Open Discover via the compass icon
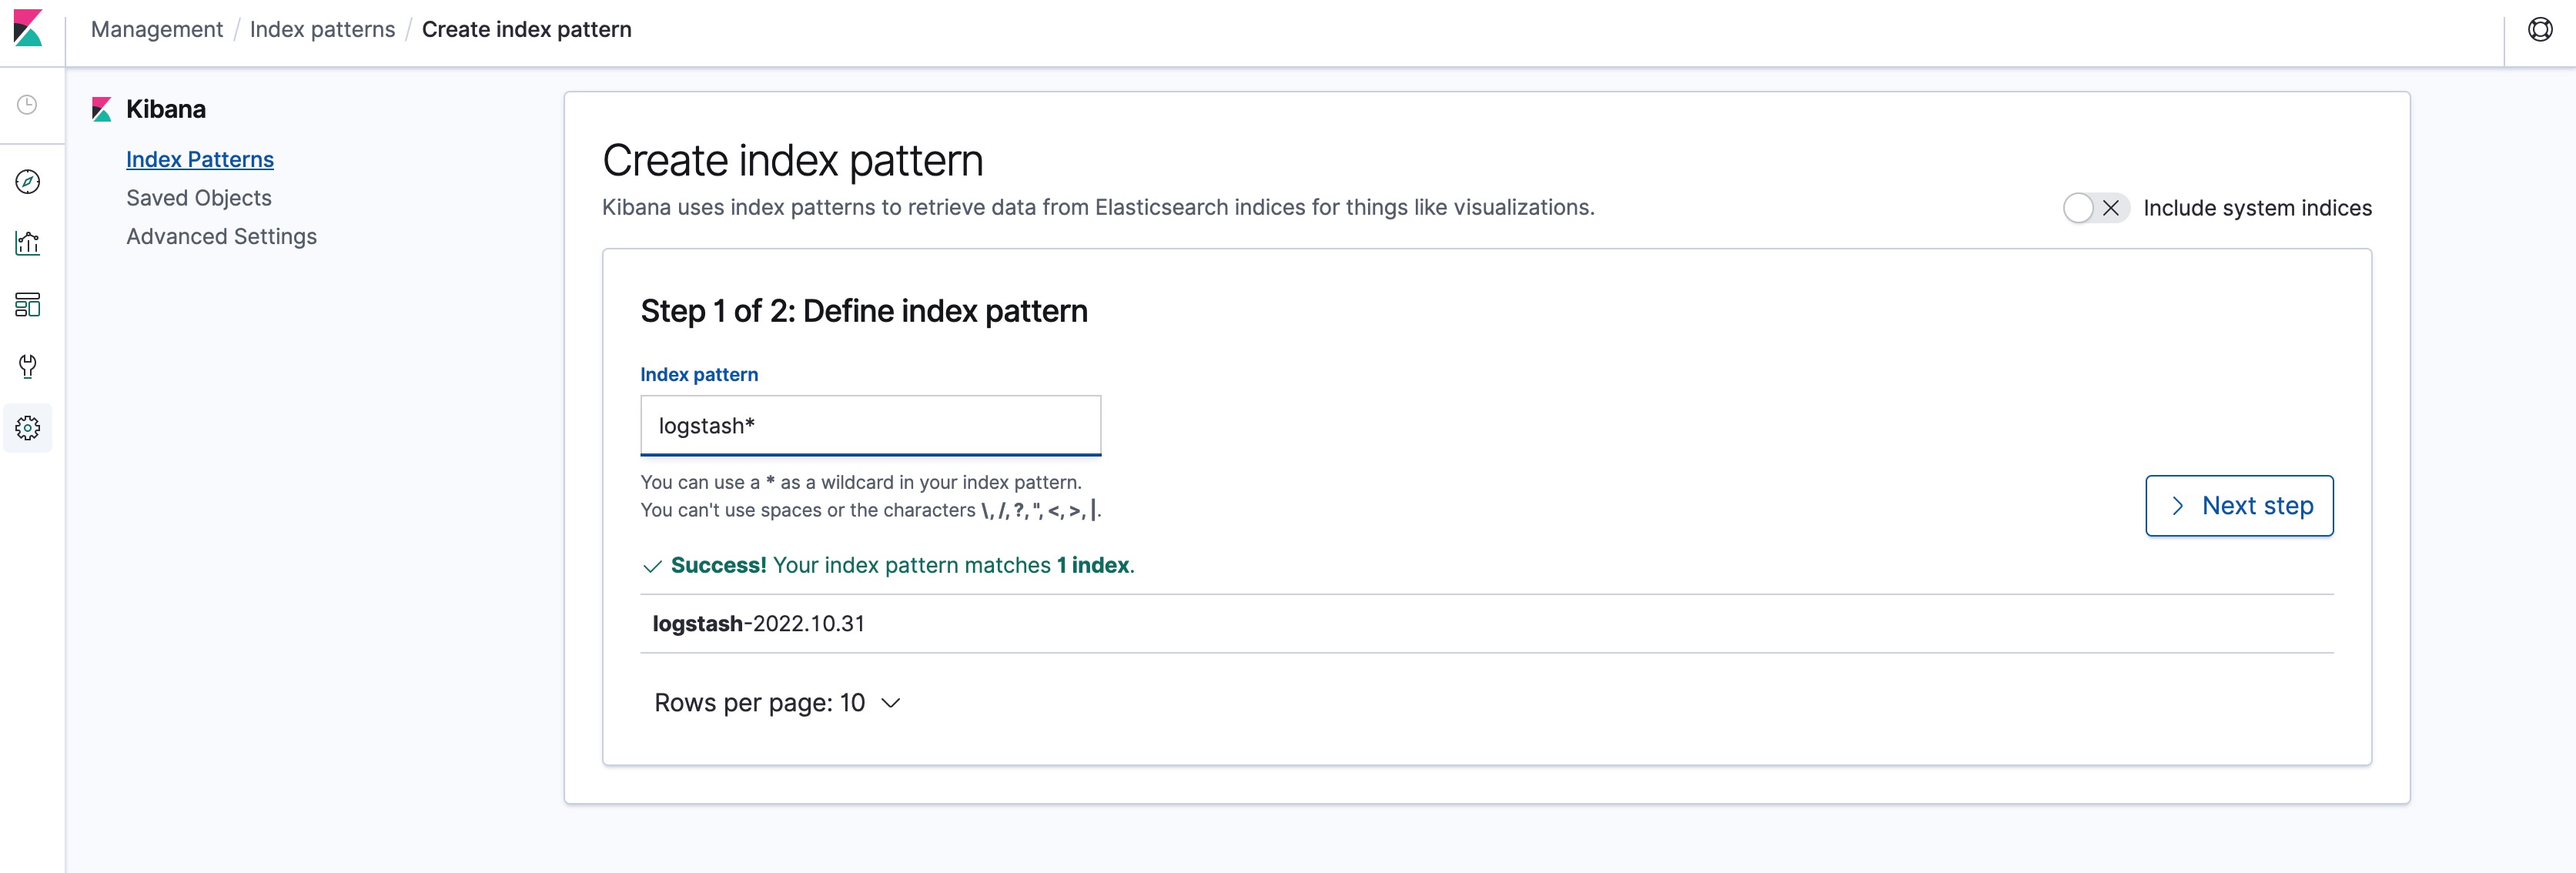 [28, 181]
